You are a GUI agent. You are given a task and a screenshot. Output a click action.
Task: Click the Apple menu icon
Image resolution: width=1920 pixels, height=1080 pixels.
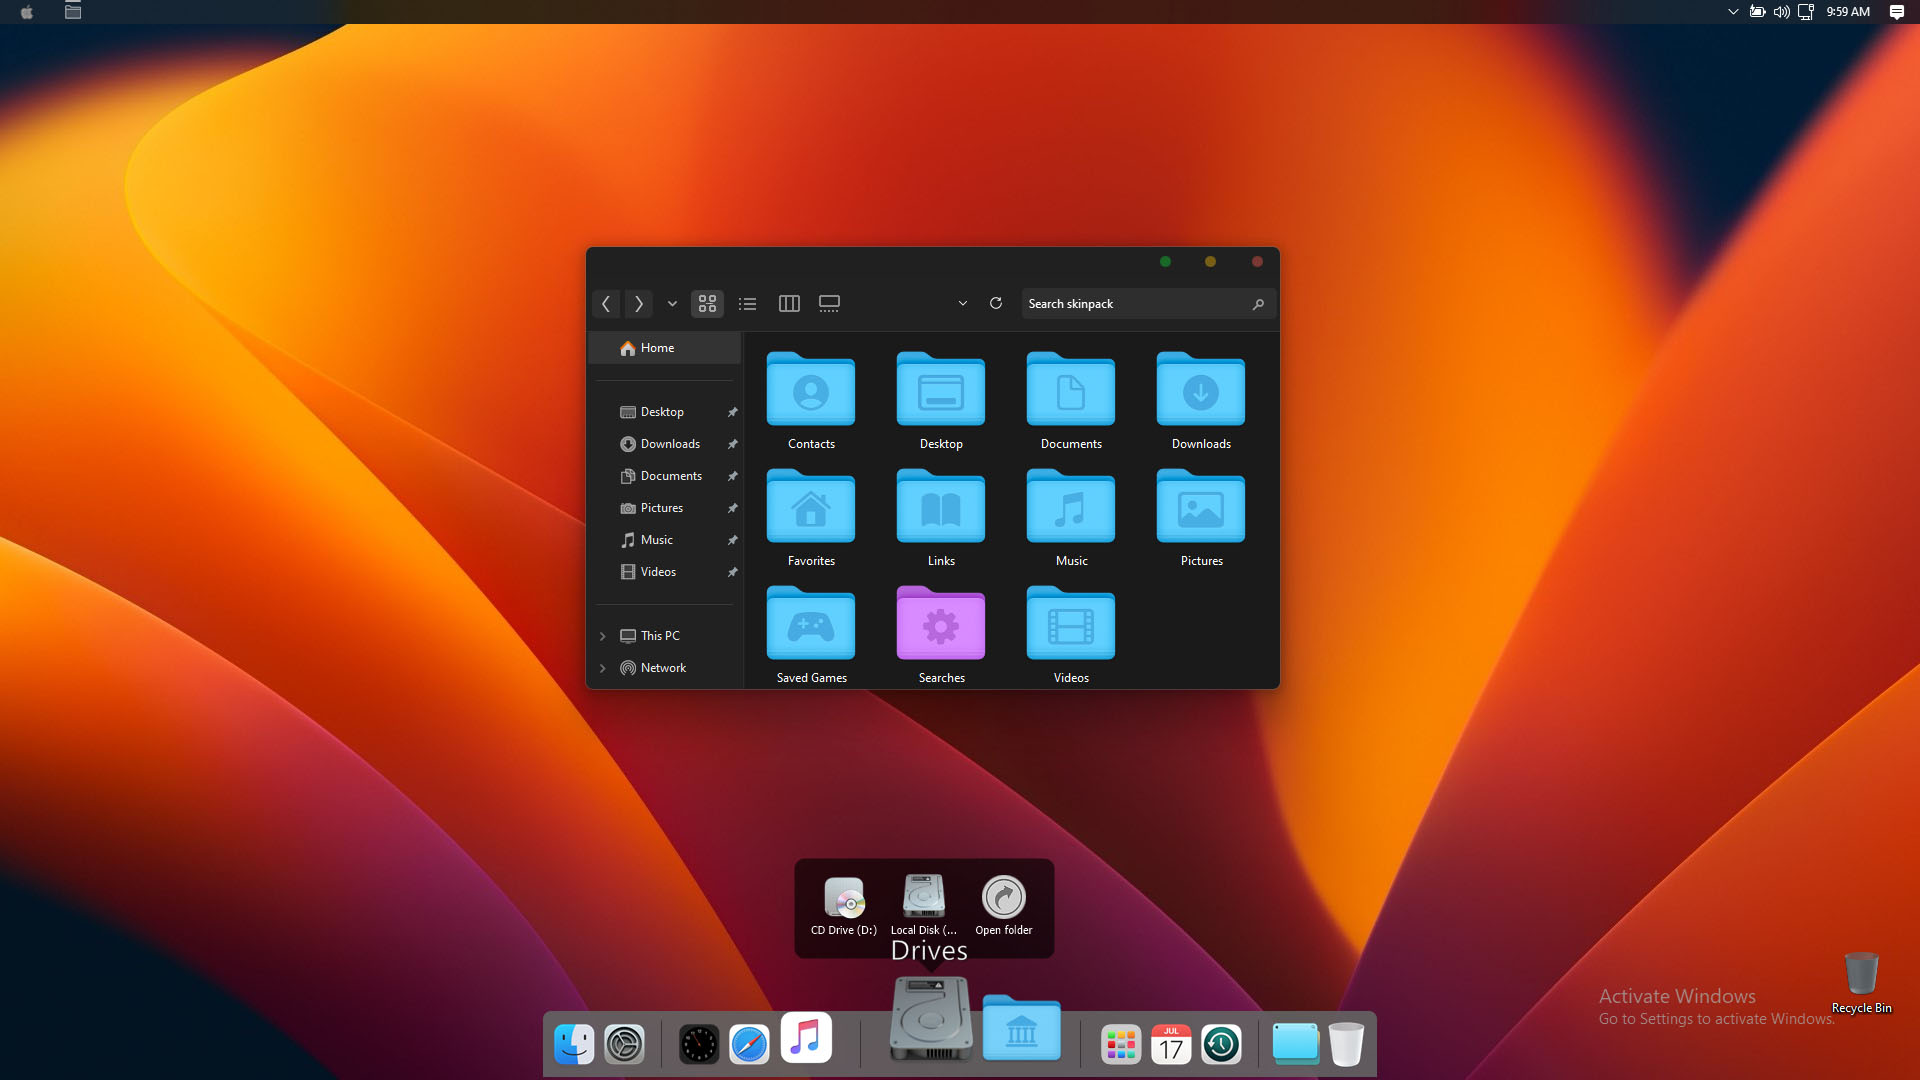point(27,12)
